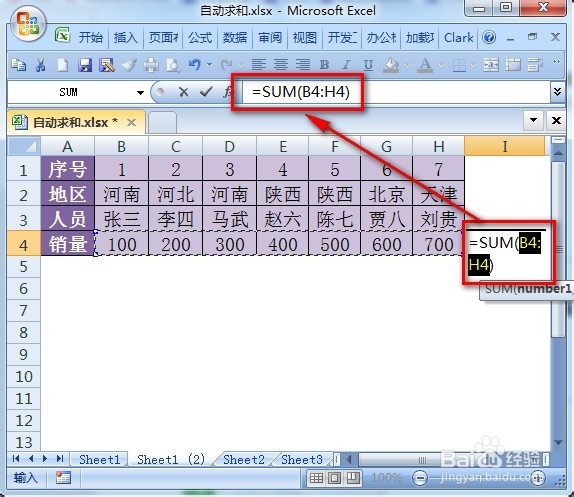Click the Insert Function fx icon
The image size is (574, 497).
(x=227, y=92)
